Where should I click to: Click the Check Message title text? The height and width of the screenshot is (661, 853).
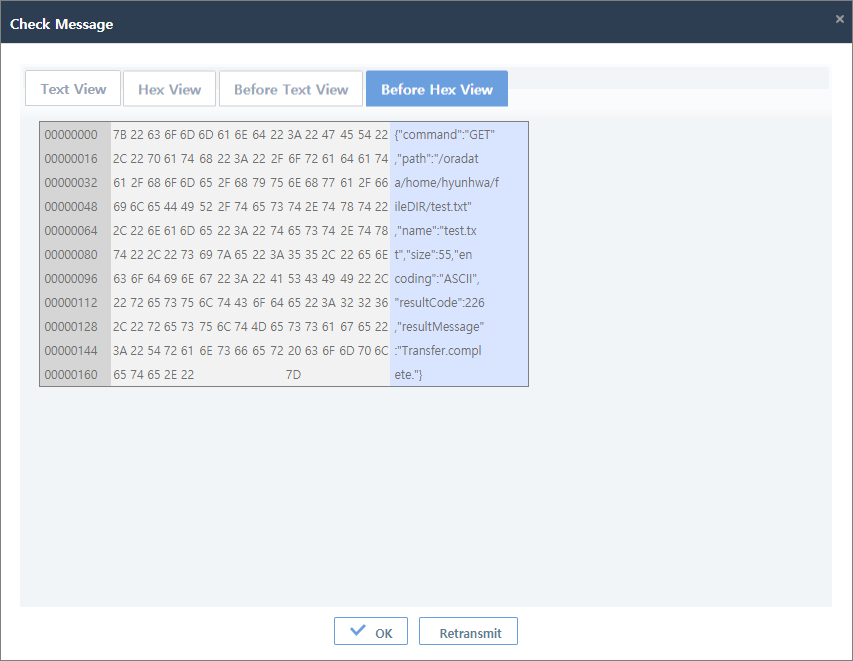pos(61,24)
